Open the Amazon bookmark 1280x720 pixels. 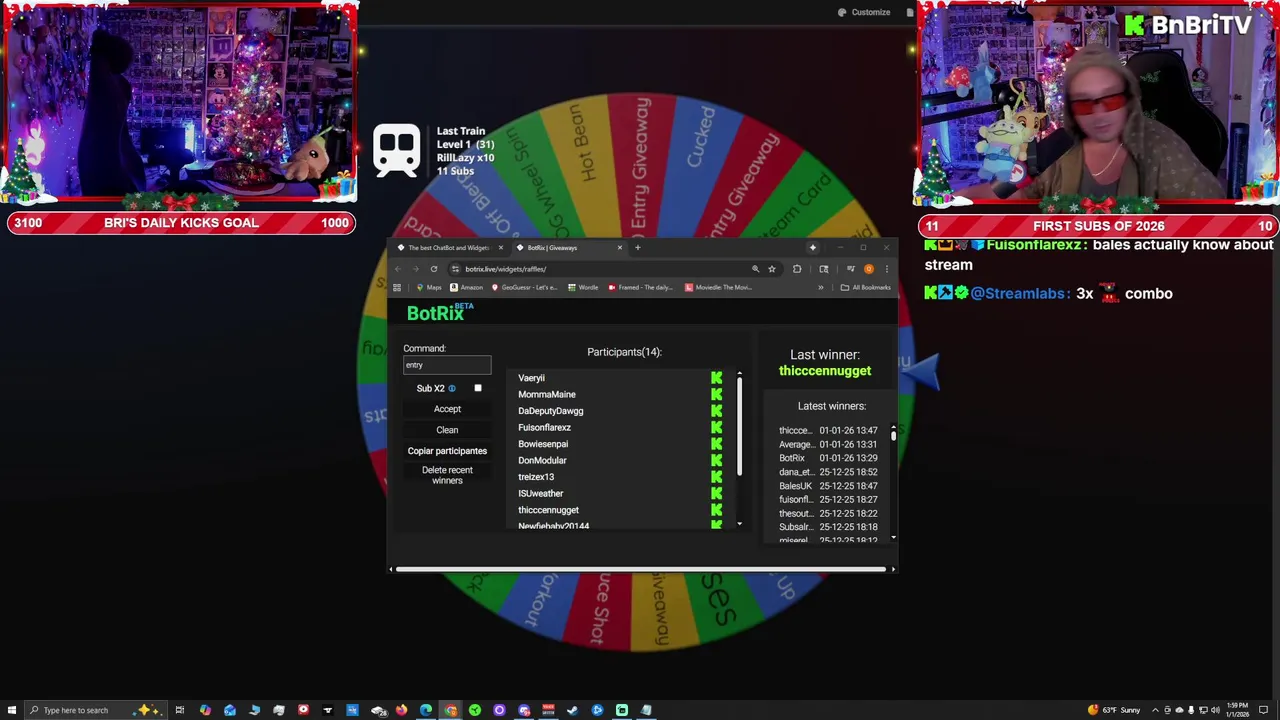click(x=466, y=288)
